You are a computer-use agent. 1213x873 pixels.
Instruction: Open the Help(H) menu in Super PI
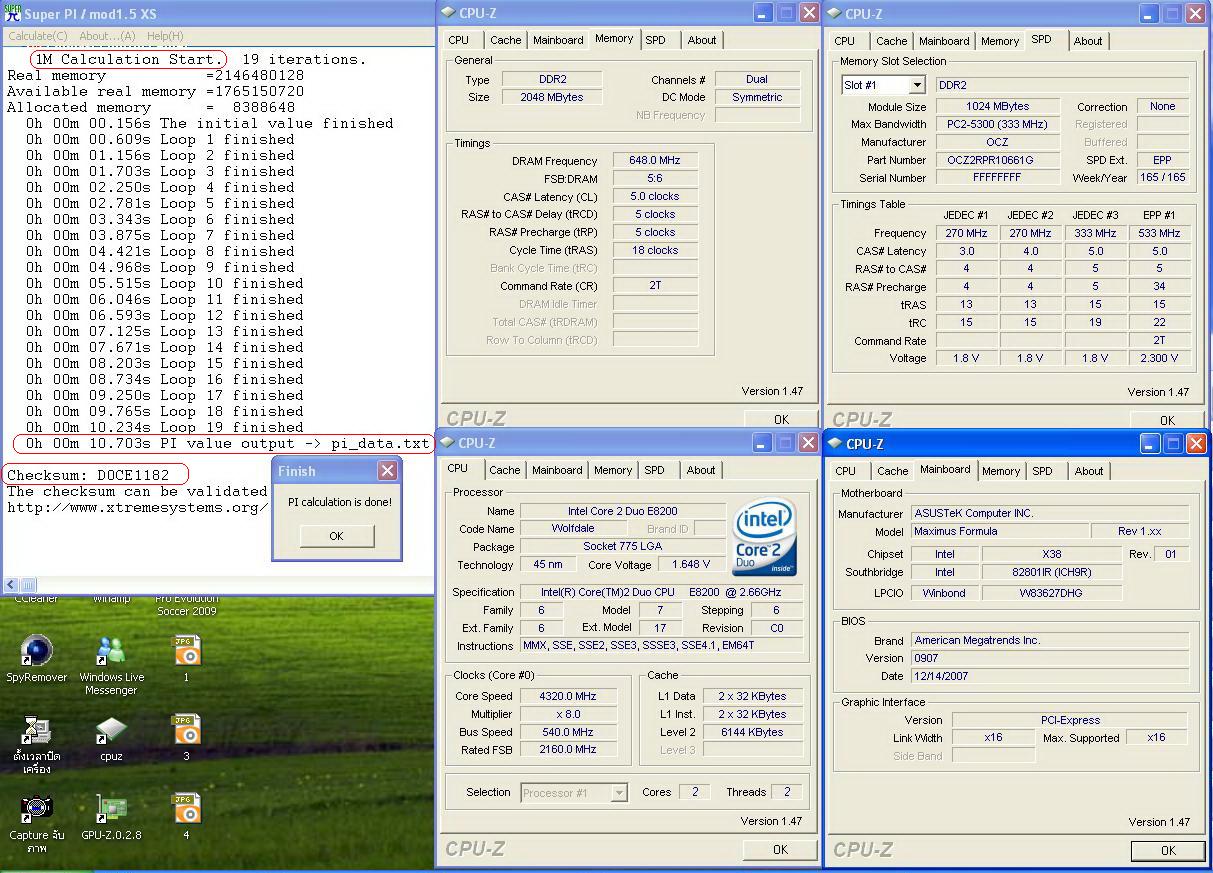[x=165, y=36]
